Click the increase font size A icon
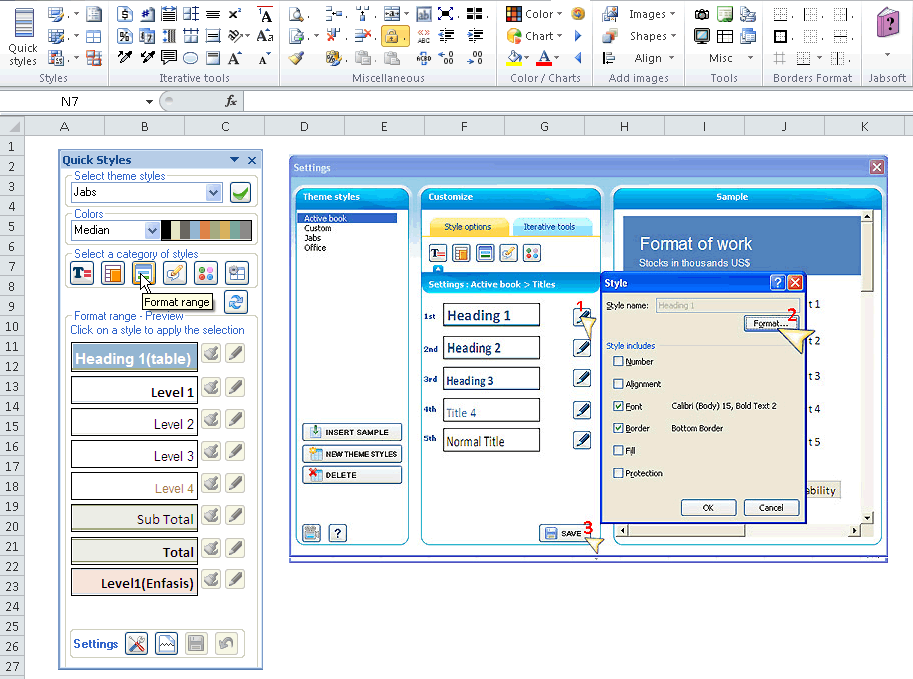Viewport: 913px width, 679px height. click(235, 58)
